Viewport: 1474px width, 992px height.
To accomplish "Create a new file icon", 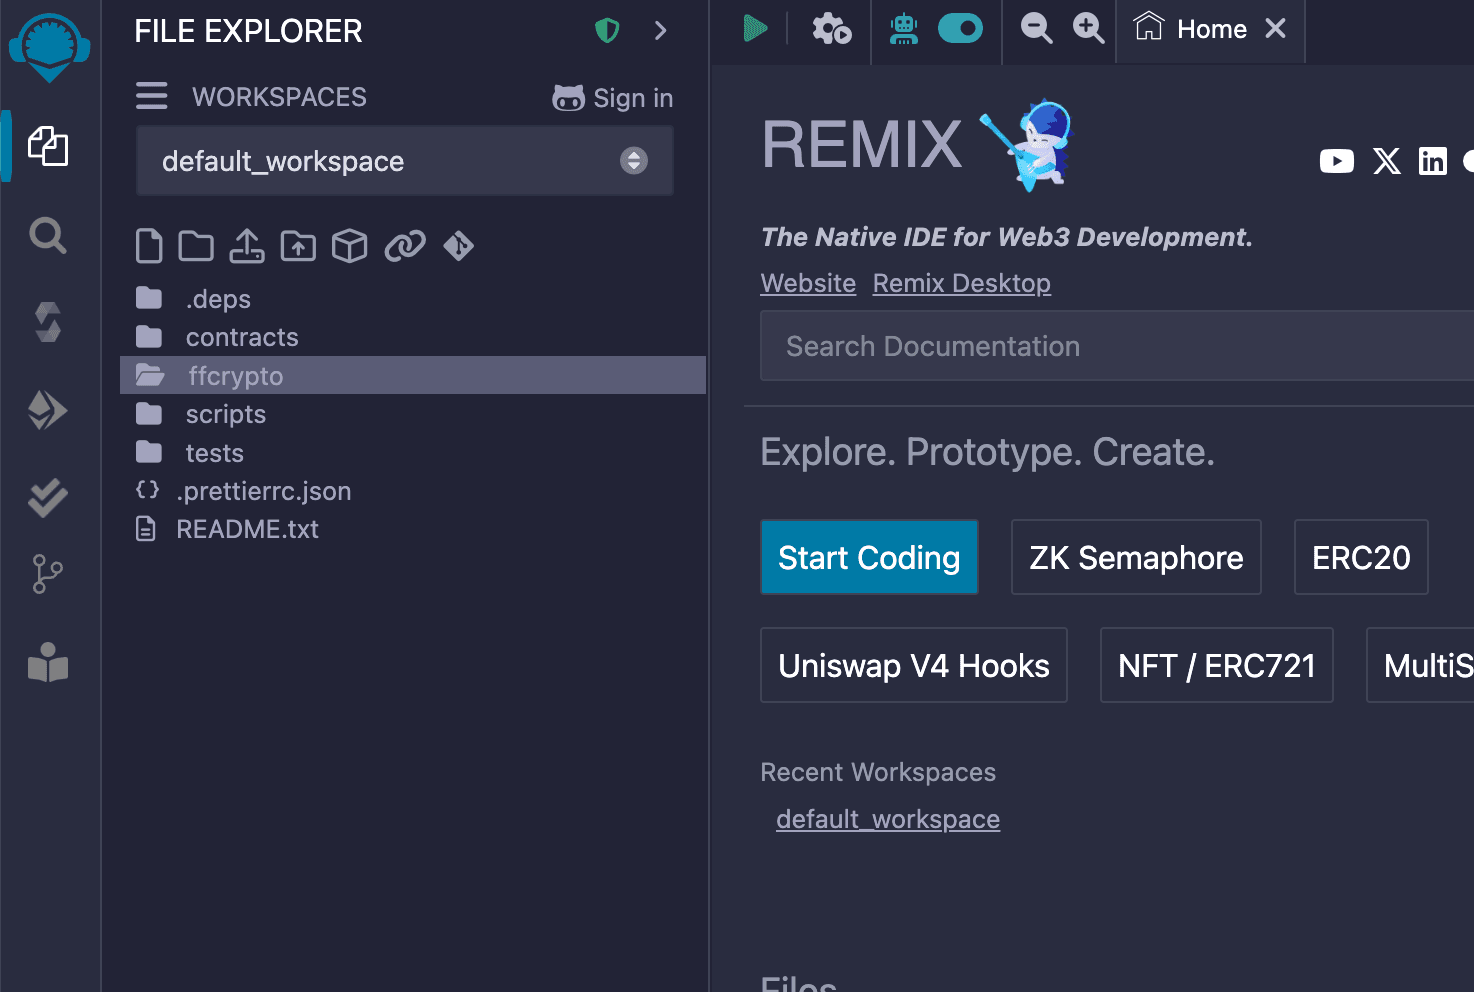I will point(149,245).
